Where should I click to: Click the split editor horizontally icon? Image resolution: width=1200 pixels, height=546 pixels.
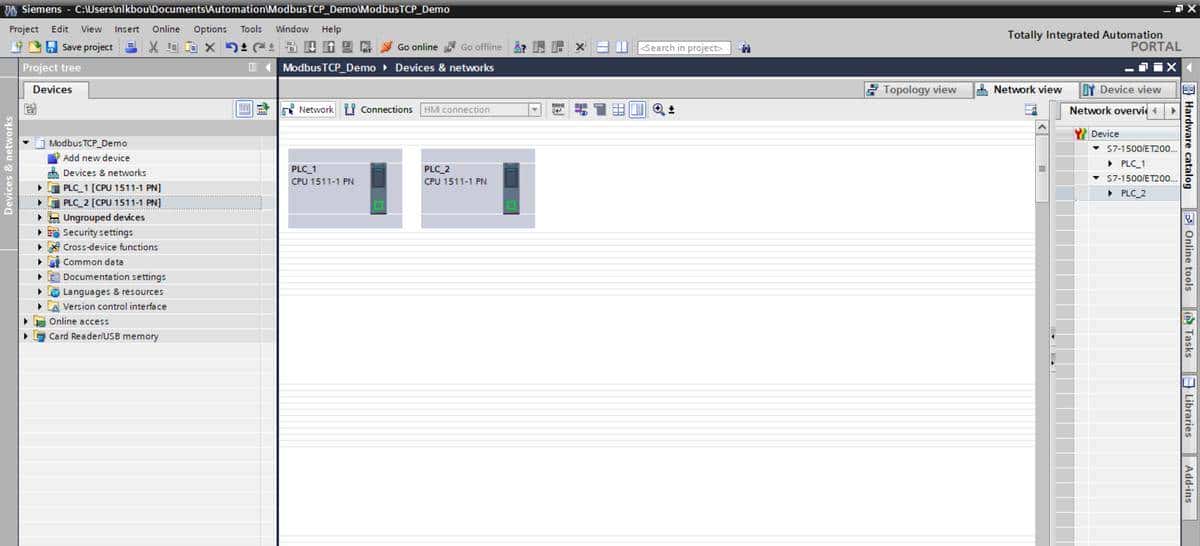603,47
